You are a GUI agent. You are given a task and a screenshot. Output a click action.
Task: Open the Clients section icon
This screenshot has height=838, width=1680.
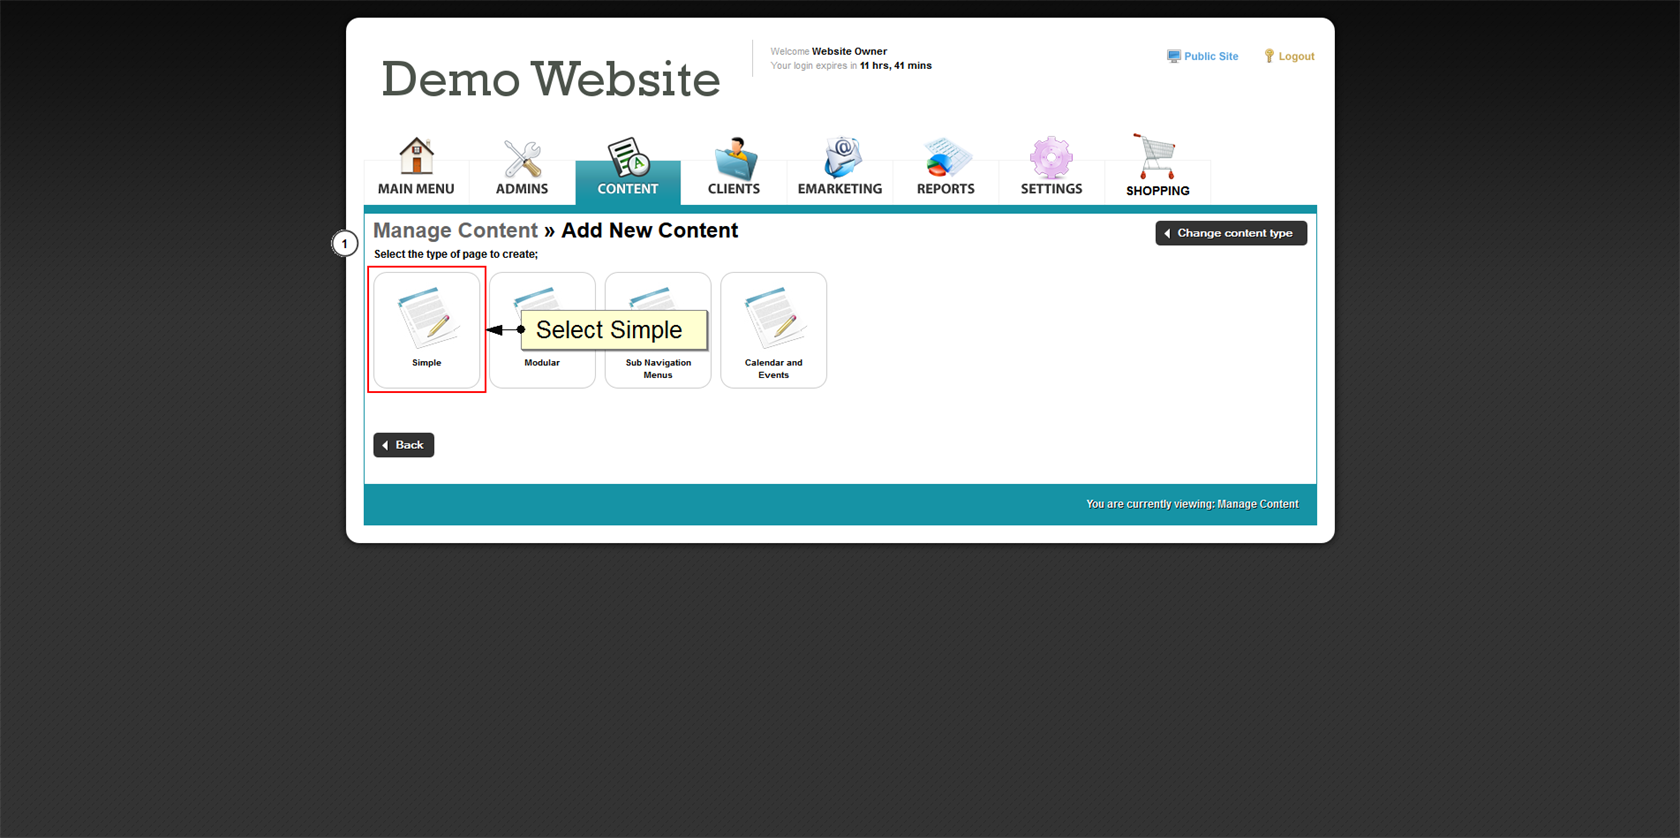pos(734,160)
